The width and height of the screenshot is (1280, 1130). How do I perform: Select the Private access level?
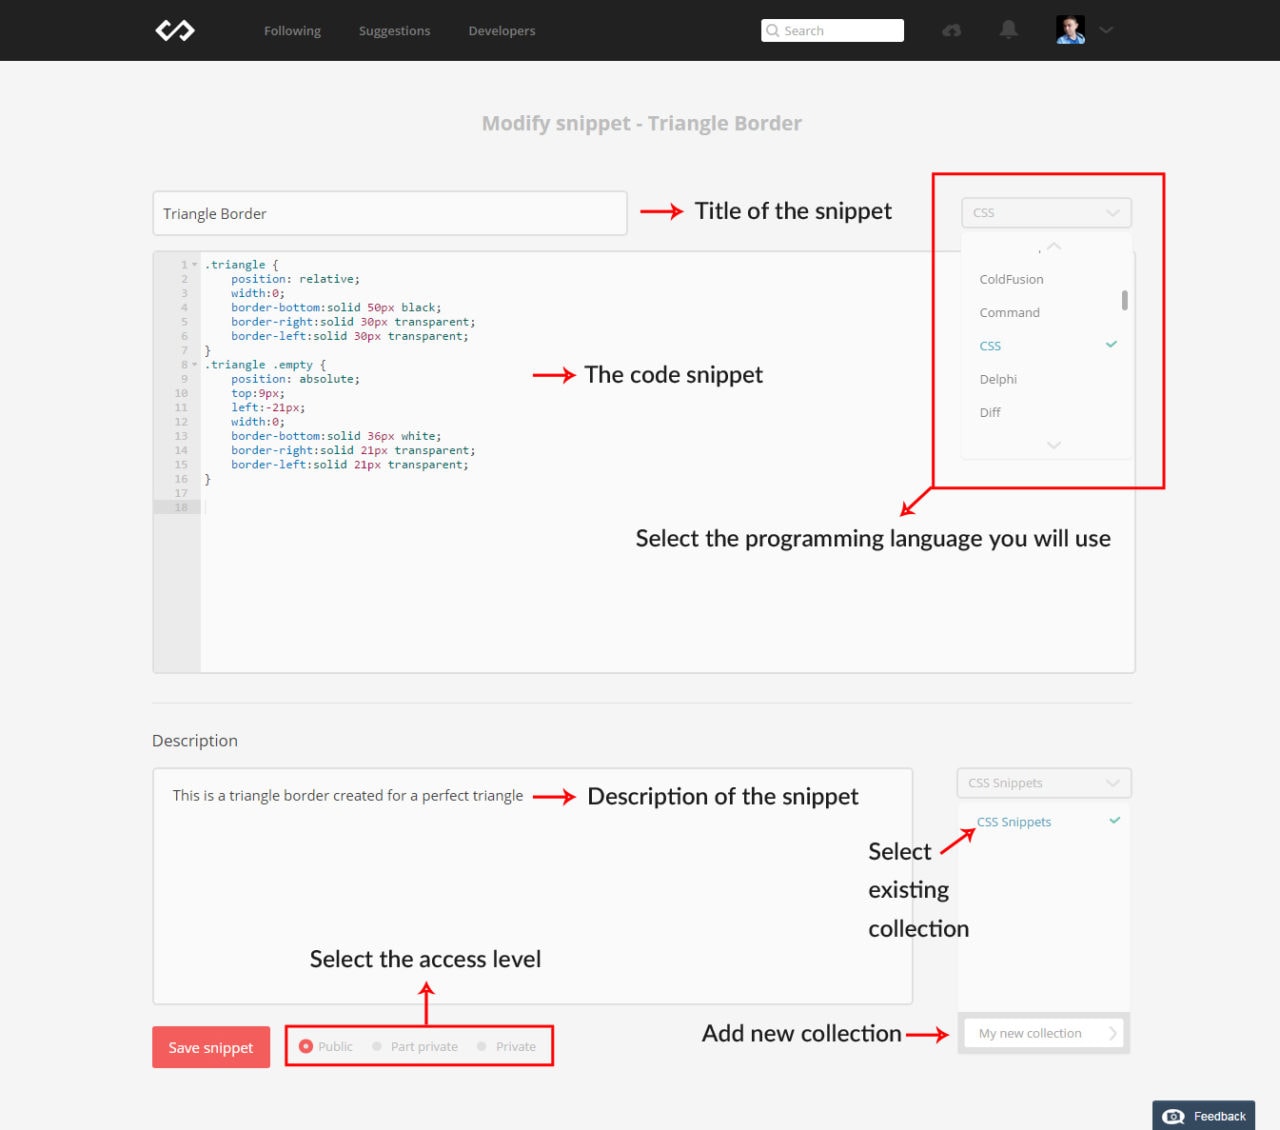pyautogui.click(x=481, y=1046)
